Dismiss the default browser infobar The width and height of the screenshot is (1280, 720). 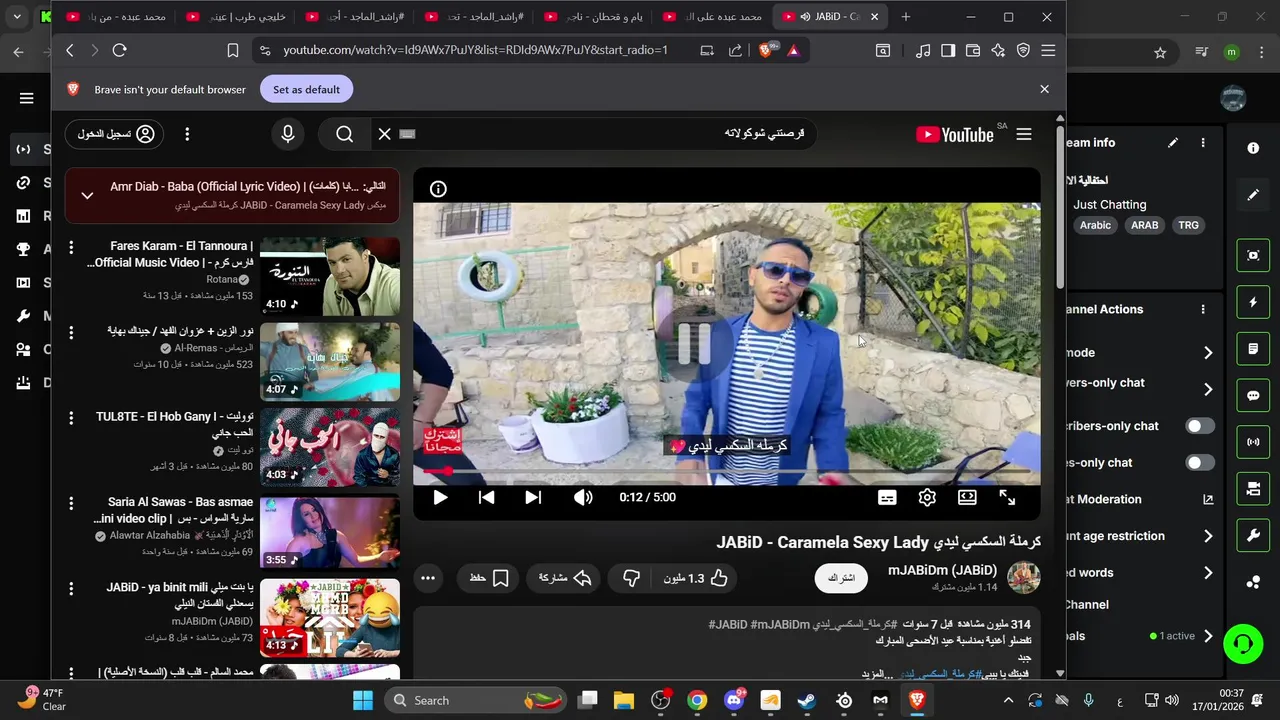pyautogui.click(x=1044, y=89)
